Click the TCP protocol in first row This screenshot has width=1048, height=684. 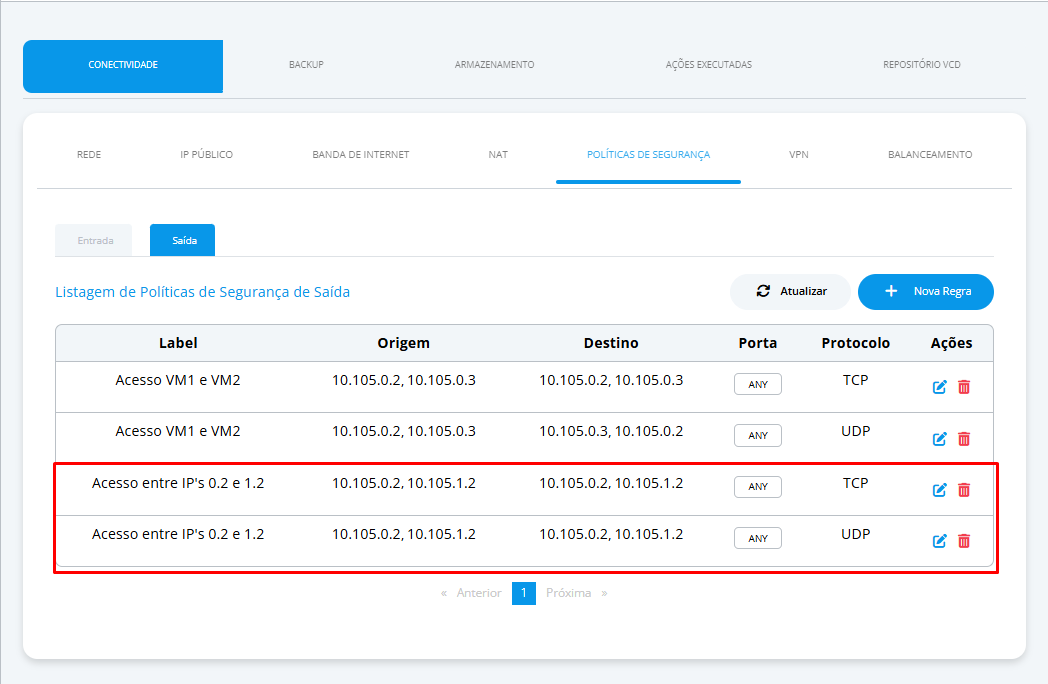coord(856,380)
